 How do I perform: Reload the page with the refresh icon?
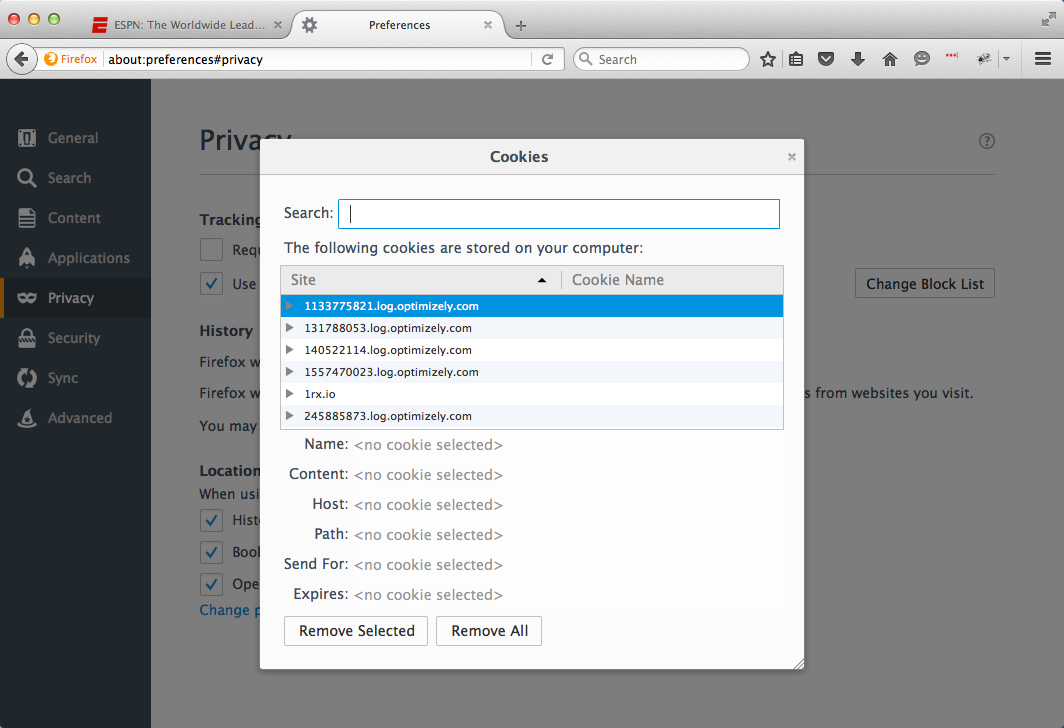click(x=548, y=59)
